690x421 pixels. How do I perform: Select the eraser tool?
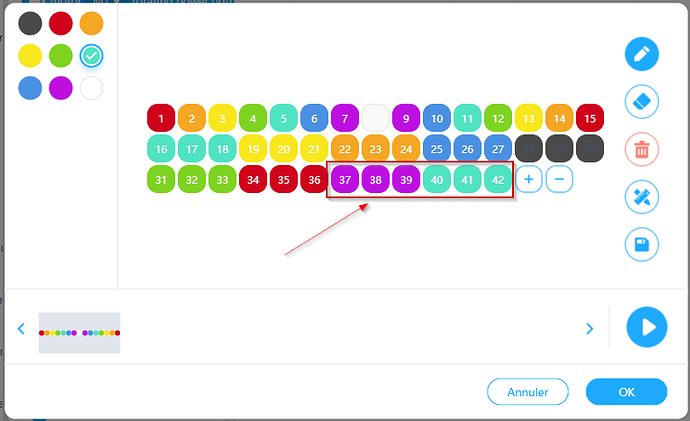[642, 102]
